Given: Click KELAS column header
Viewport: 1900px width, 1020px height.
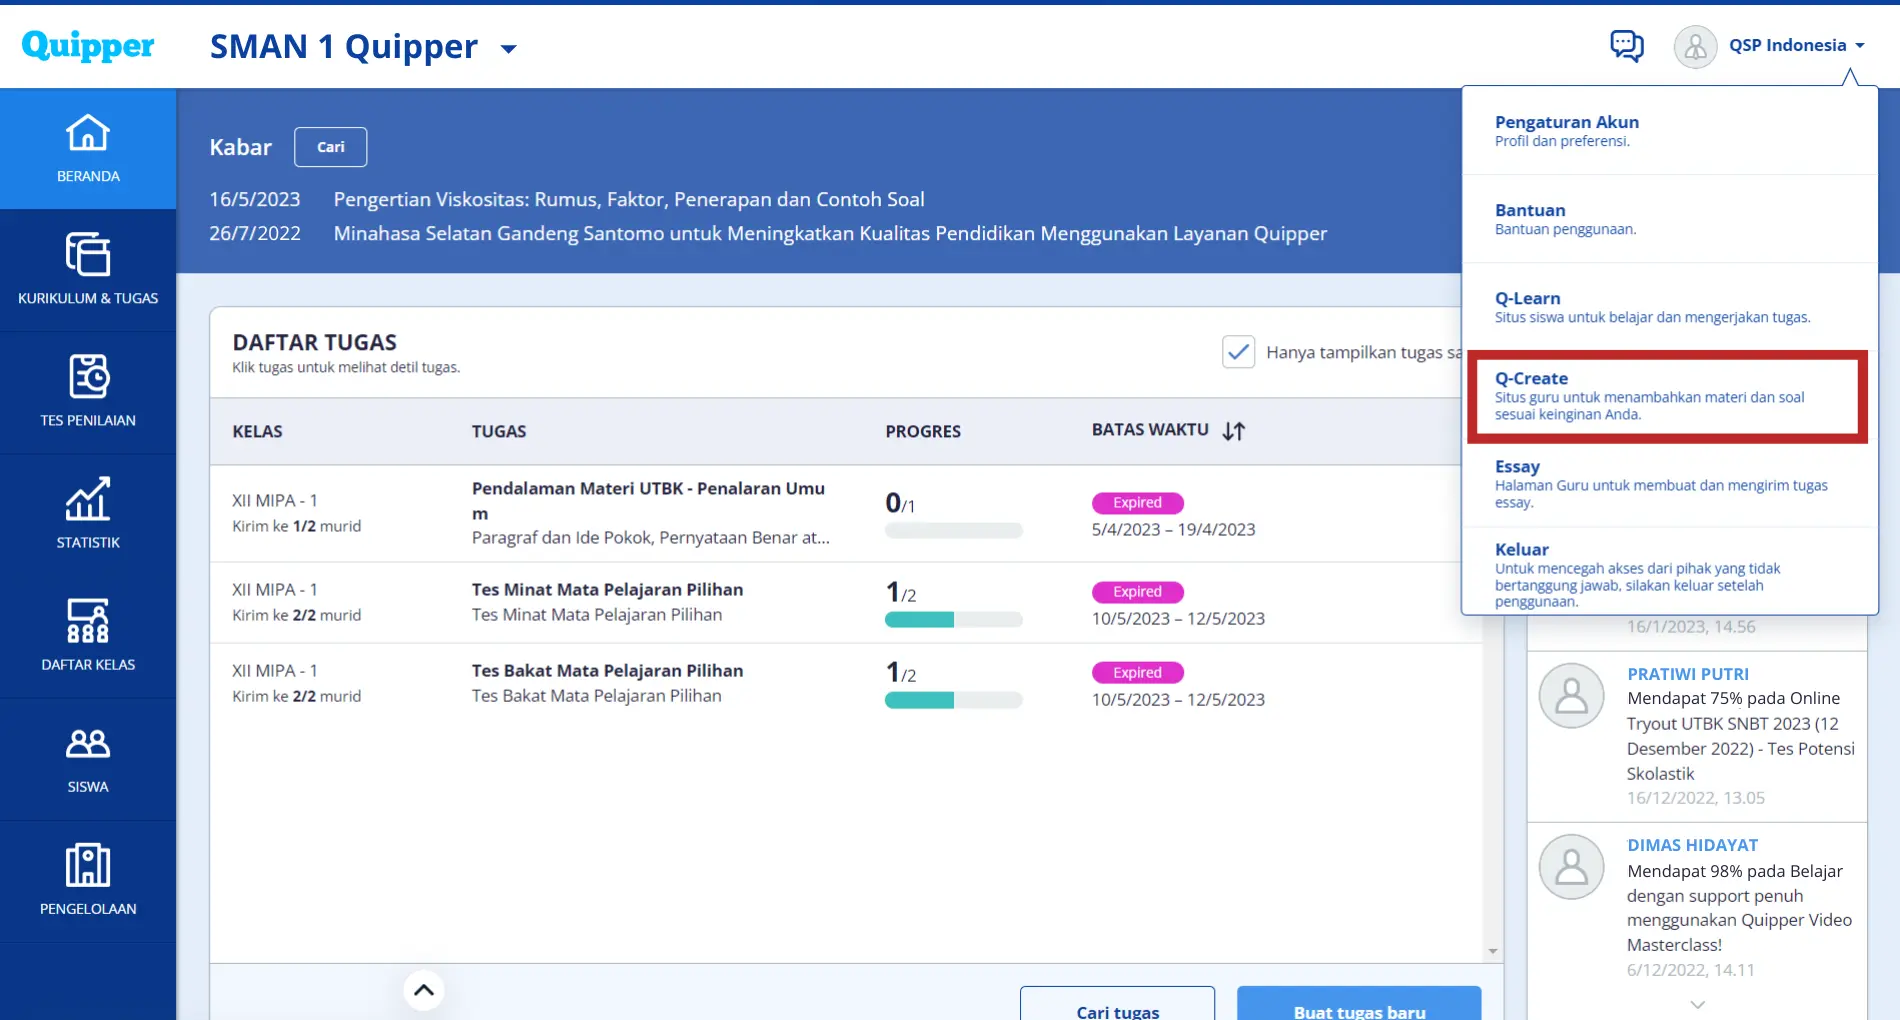Looking at the screenshot, I should click(257, 431).
